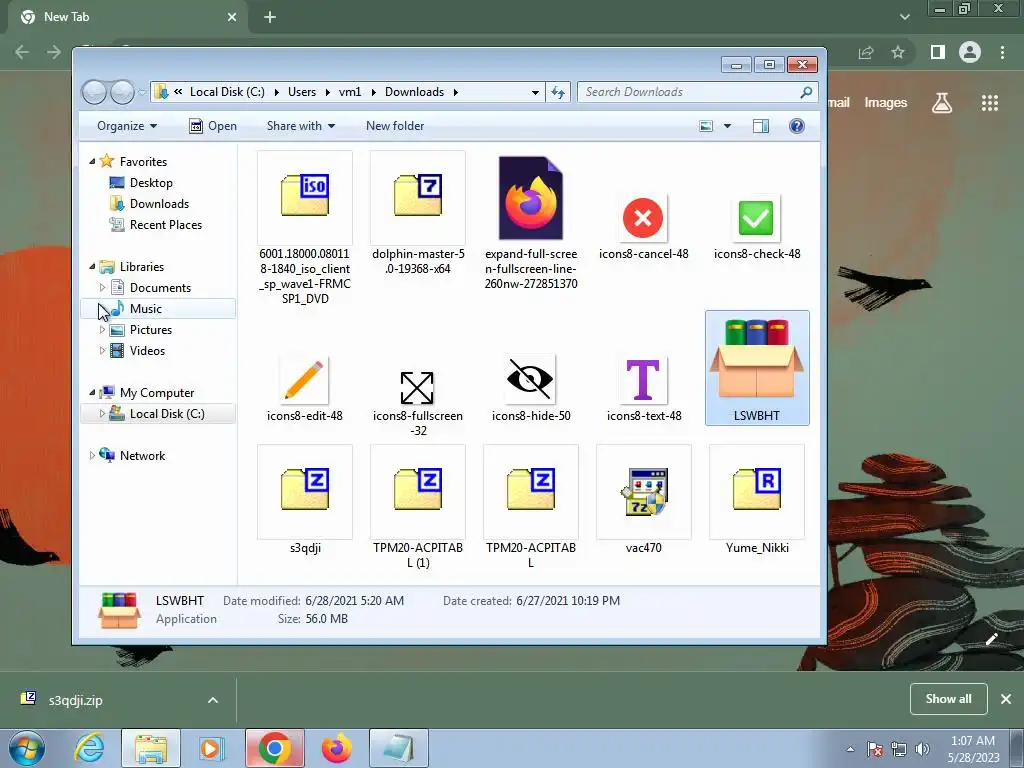Select the icons8-hide-50 eye file
Viewport: 1024px width, 768px height.
(531, 388)
